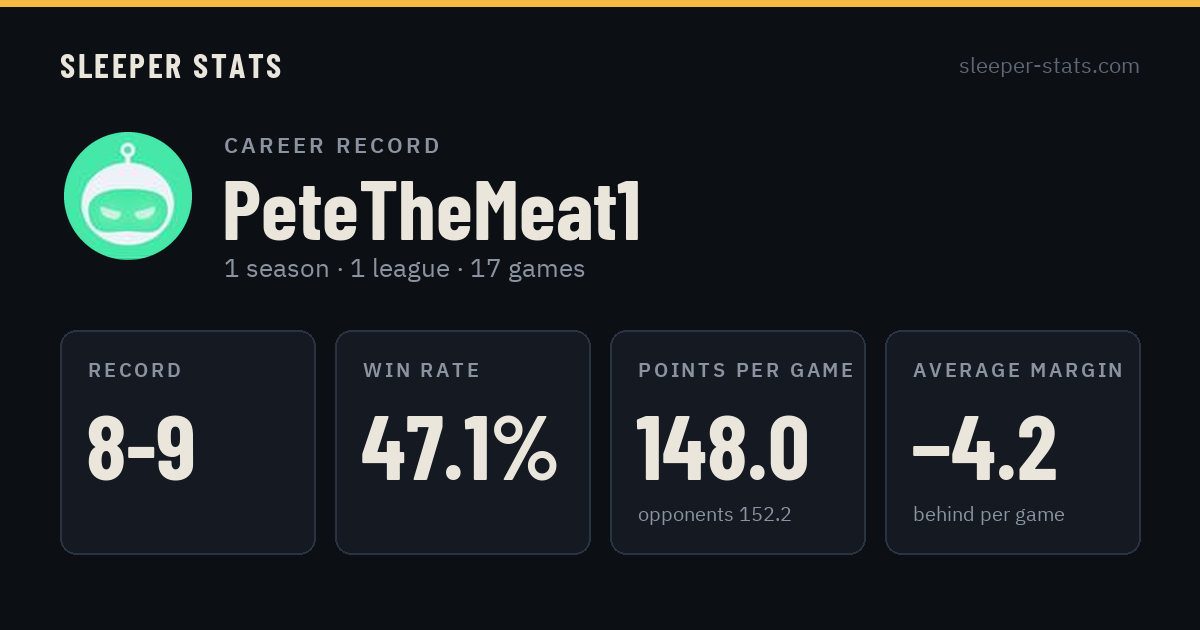The width and height of the screenshot is (1200, 630).
Task: Click the 8-9 record value
Action: pyautogui.click(x=141, y=449)
